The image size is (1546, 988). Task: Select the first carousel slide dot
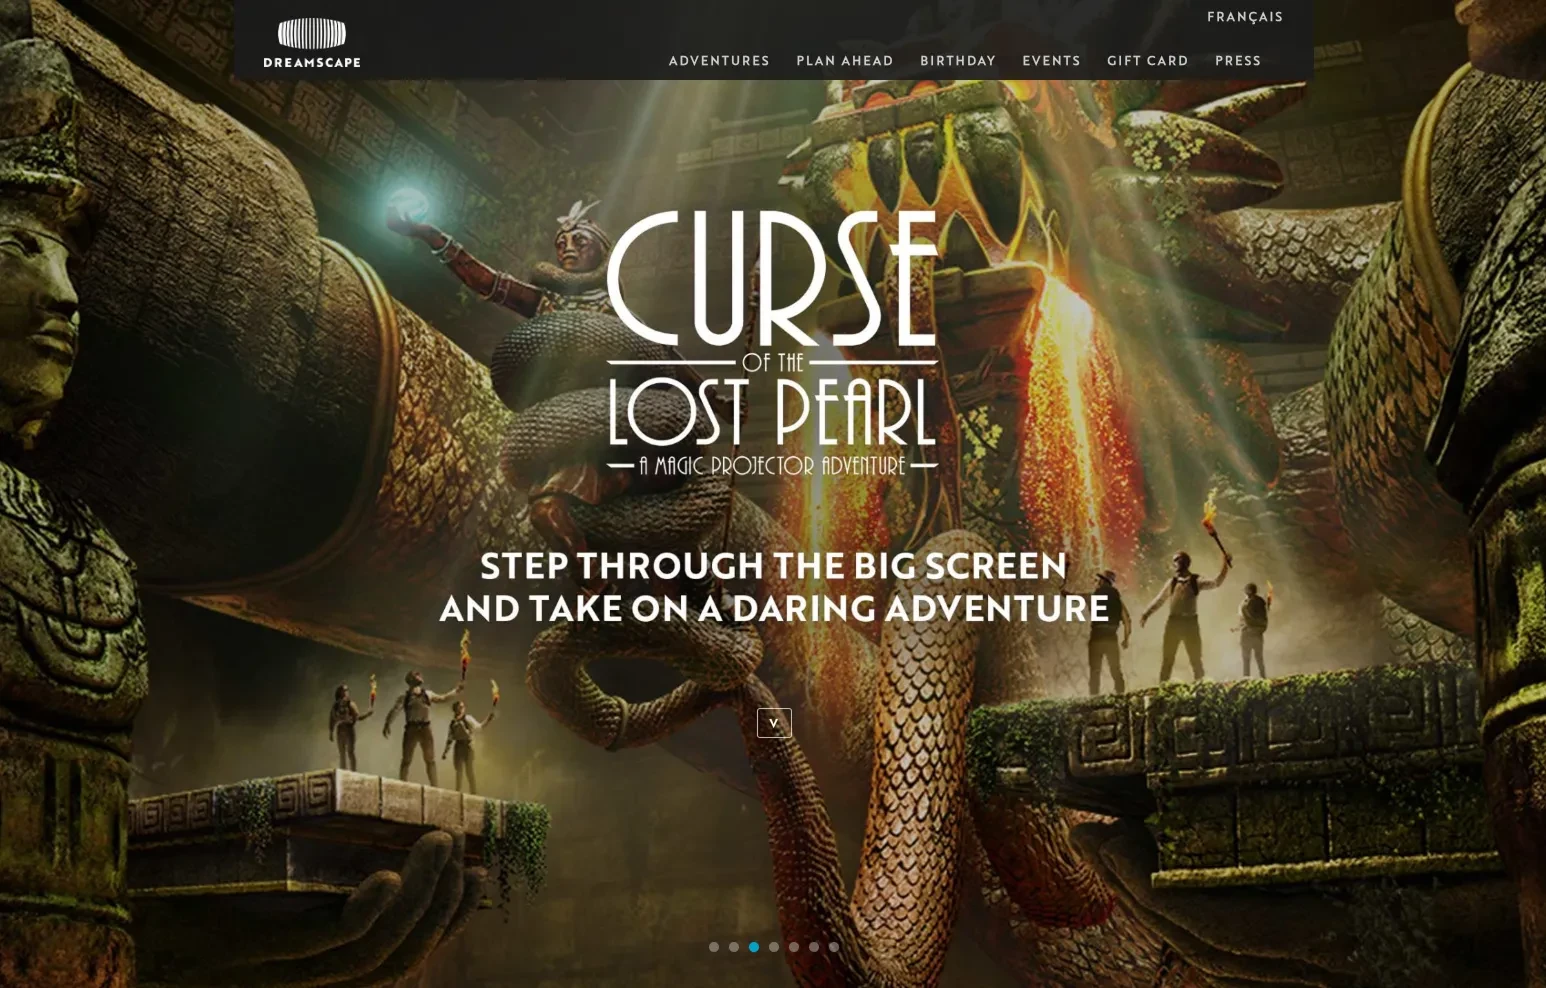(714, 947)
